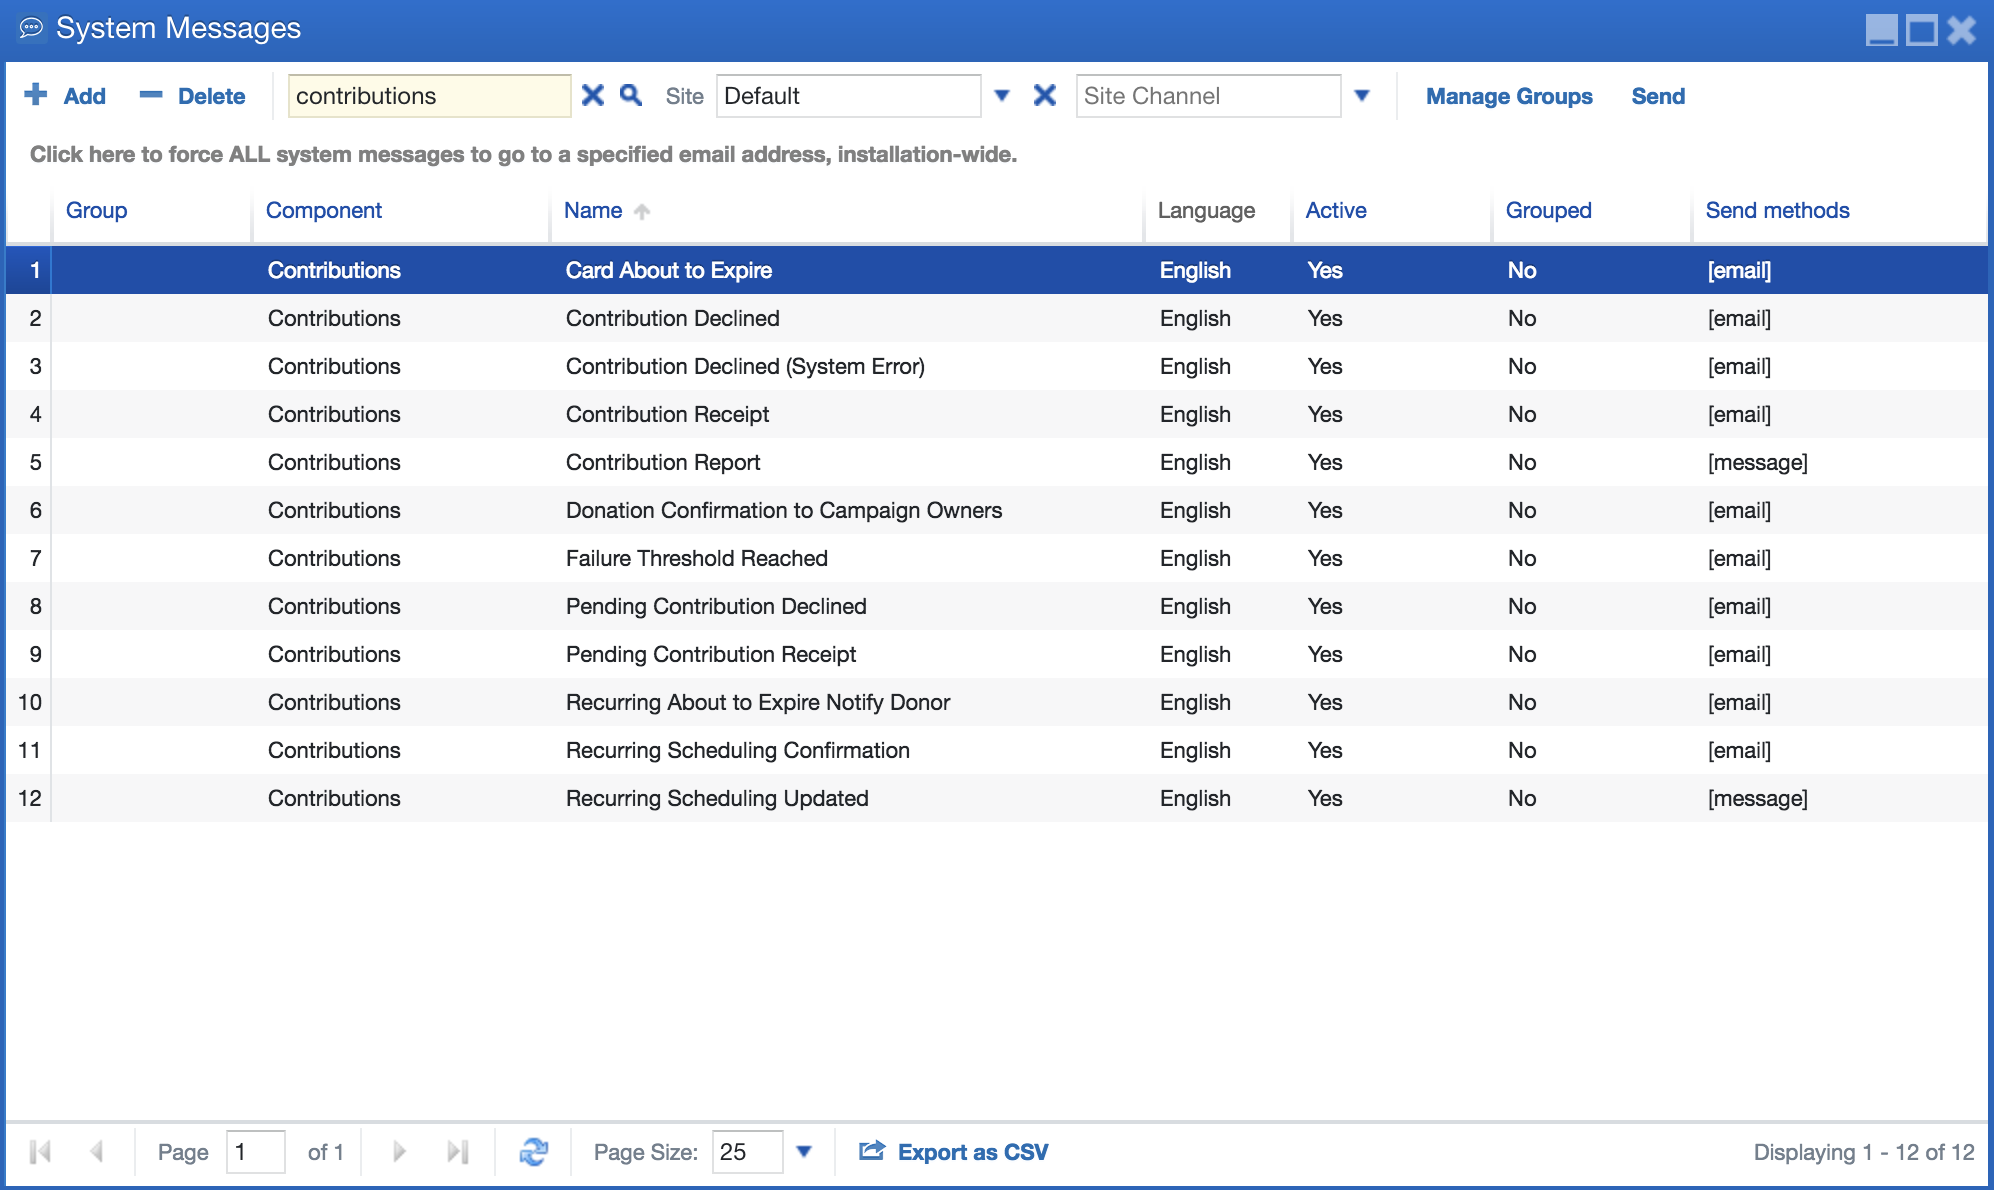Select the Contribution Report row
The height and width of the screenshot is (1190, 1994).
click(997, 462)
